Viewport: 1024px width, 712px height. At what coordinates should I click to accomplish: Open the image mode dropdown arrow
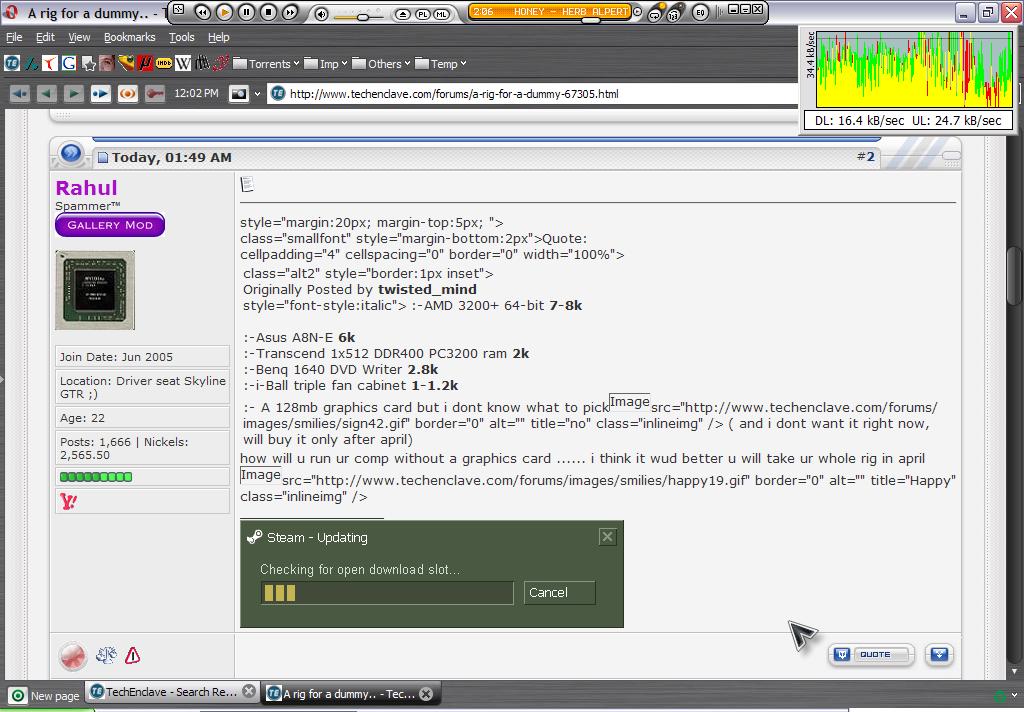coord(257,94)
